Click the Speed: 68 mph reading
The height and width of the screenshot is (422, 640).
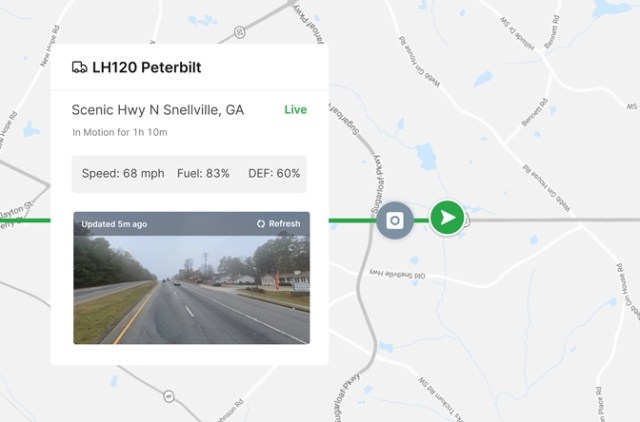[x=123, y=173]
